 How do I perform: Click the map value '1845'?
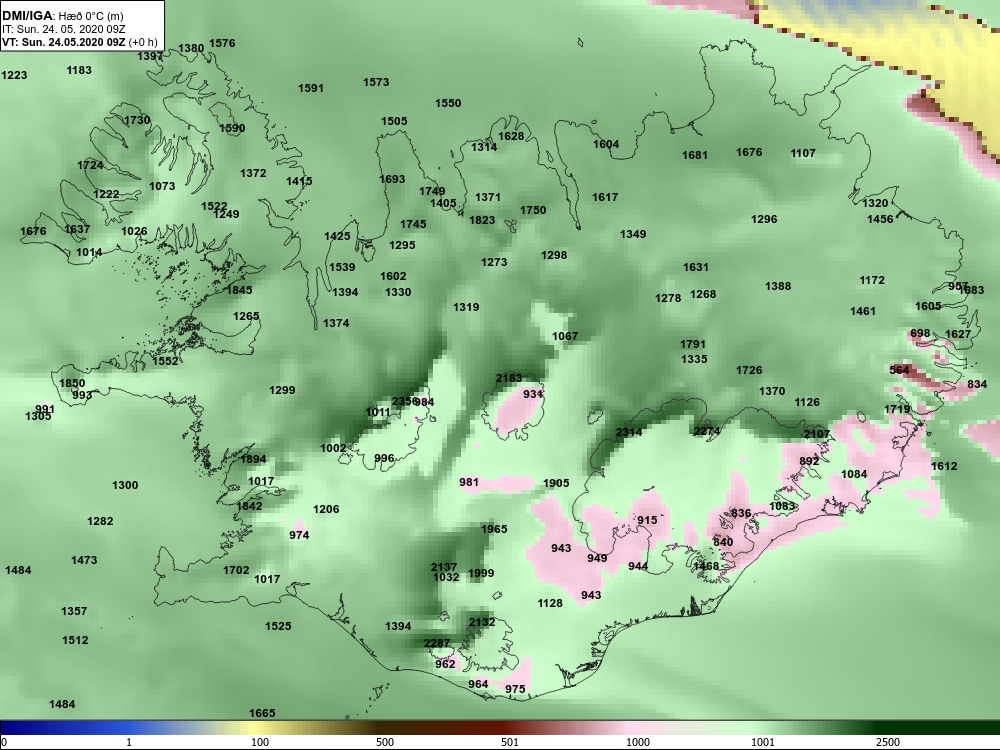click(239, 290)
